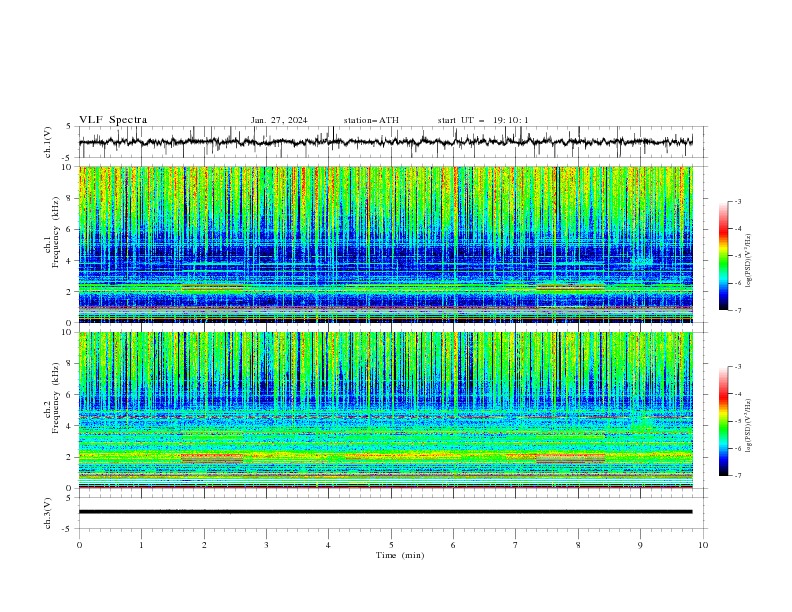Click time axis tick label "9"
The width and height of the screenshot is (792, 612).
coord(640,545)
